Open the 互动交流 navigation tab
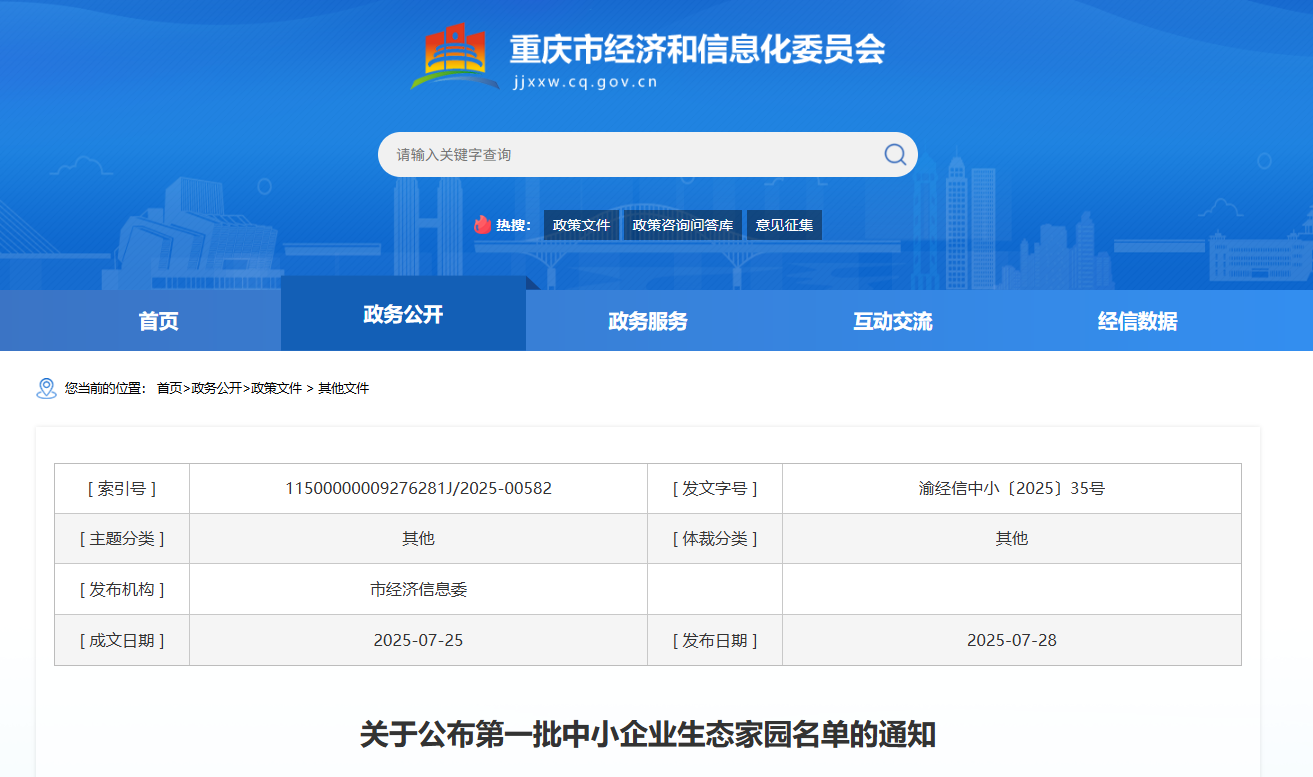Image resolution: width=1313 pixels, height=777 pixels. [893, 321]
